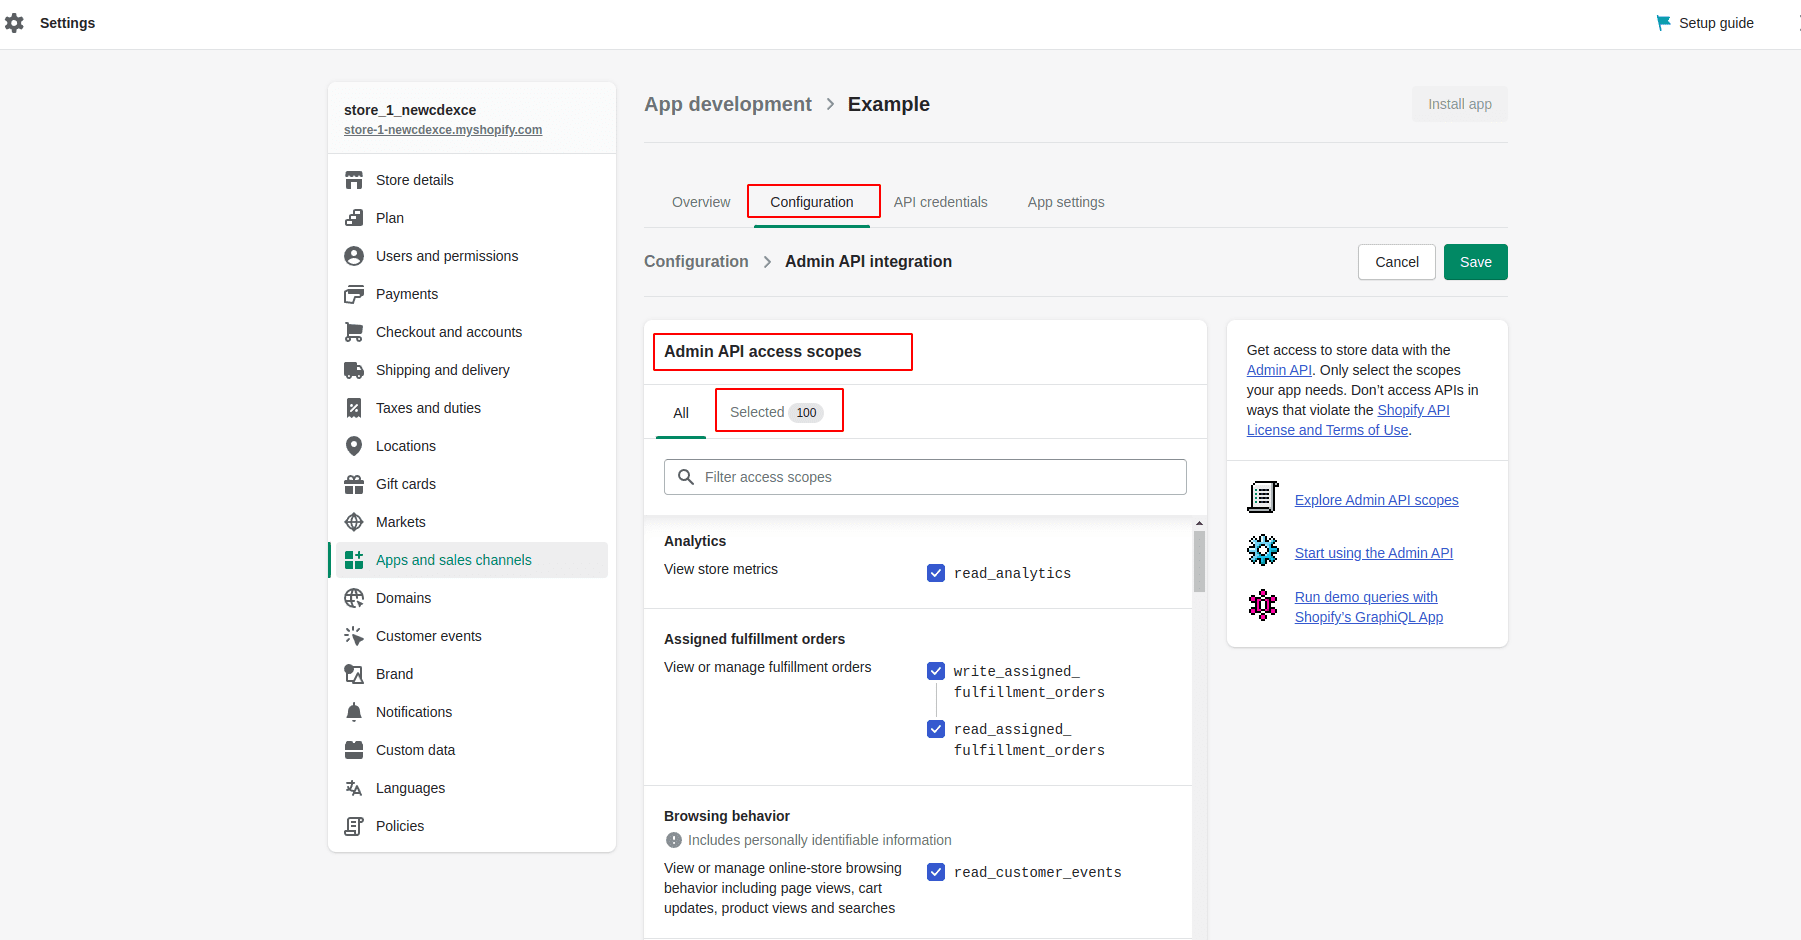Click the Domains globe icon
This screenshot has height=940, width=1801.
click(x=354, y=598)
